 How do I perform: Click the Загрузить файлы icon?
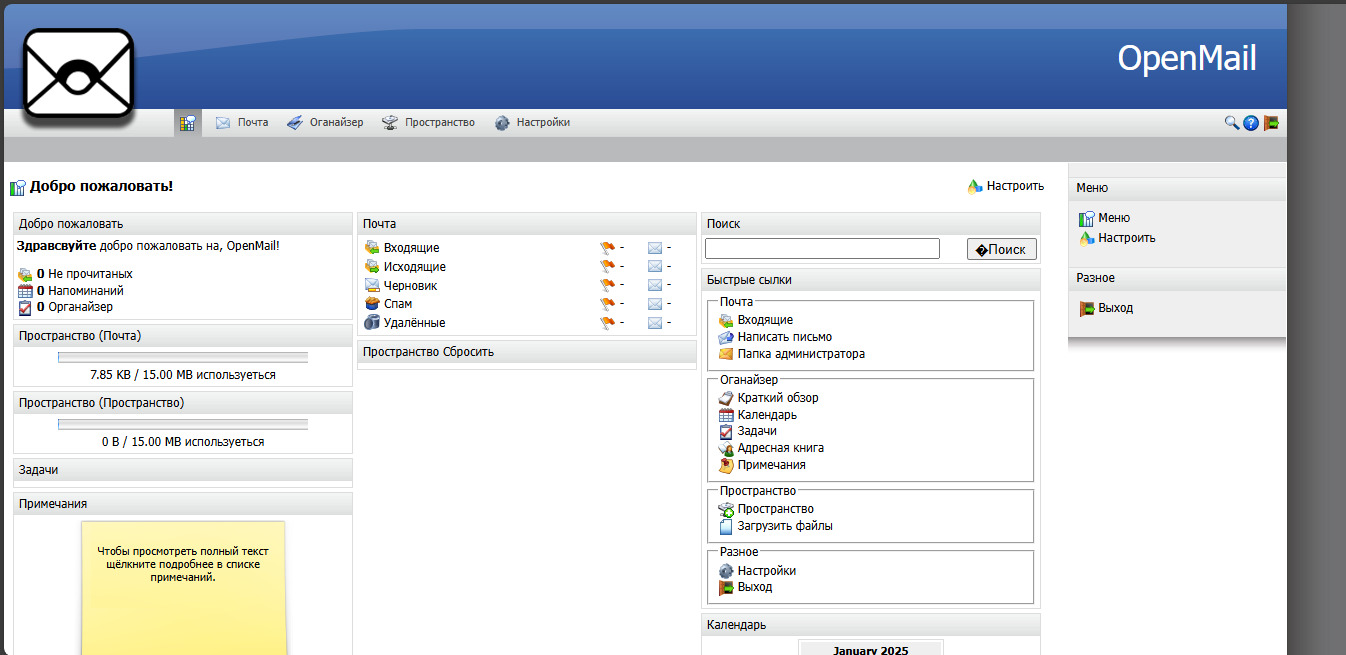click(726, 526)
